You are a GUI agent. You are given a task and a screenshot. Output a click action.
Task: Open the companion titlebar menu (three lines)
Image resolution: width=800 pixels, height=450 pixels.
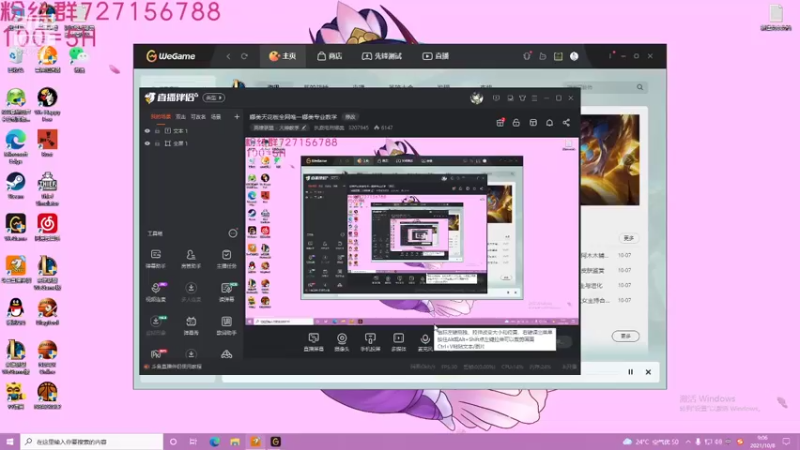pos(534,98)
